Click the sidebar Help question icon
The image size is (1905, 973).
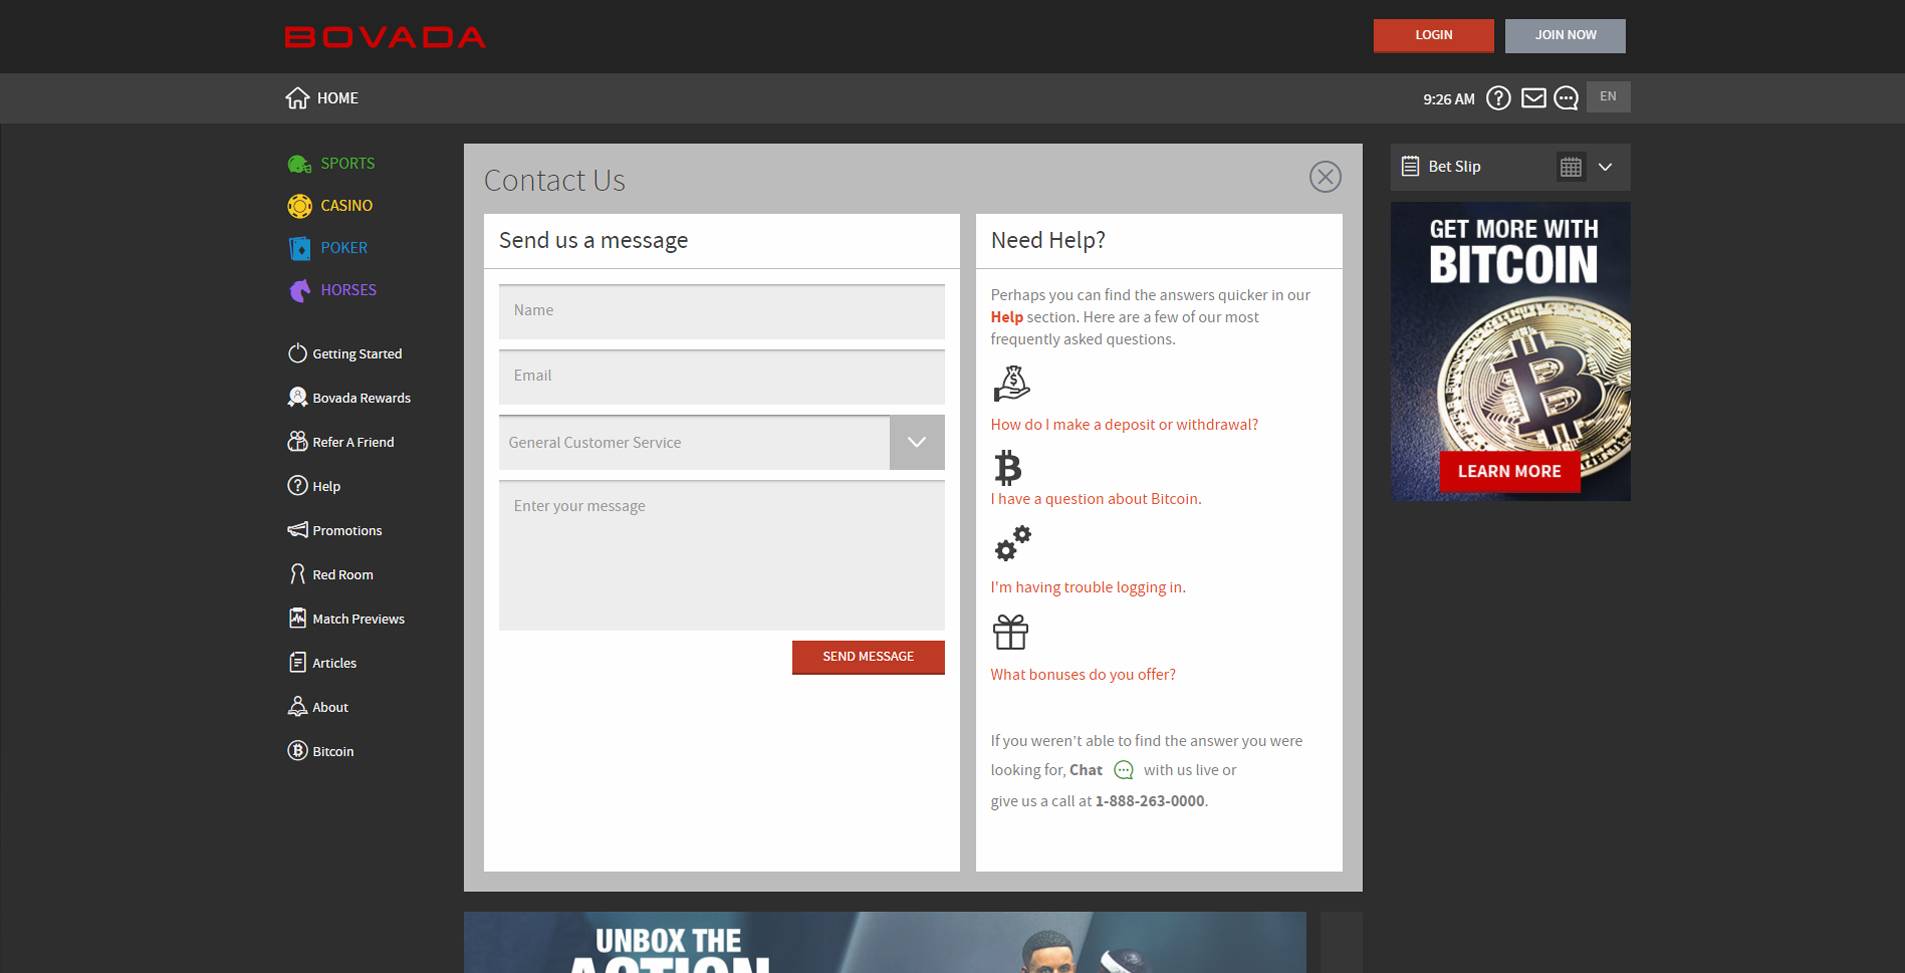297,485
